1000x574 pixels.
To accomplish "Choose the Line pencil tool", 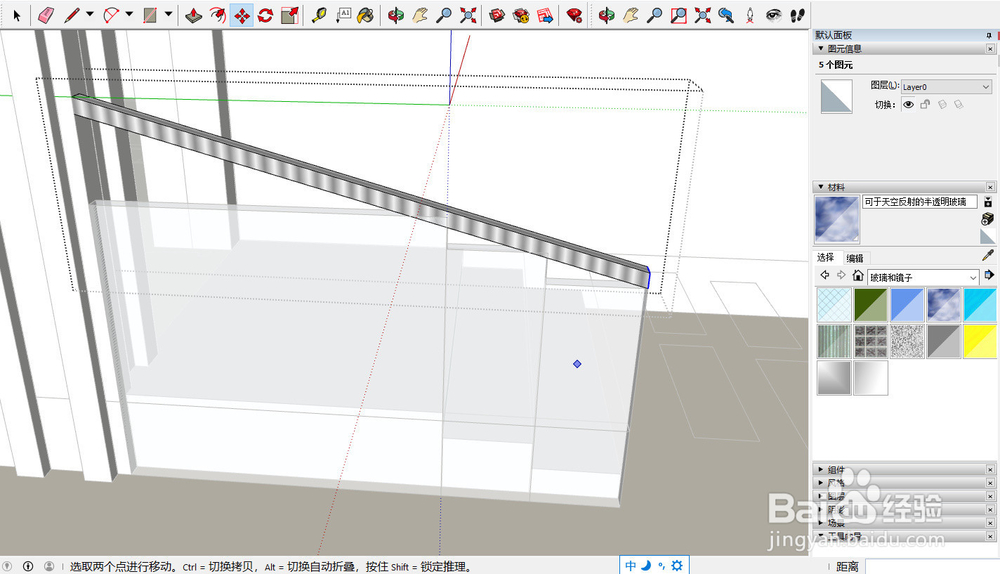I will pos(71,15).
